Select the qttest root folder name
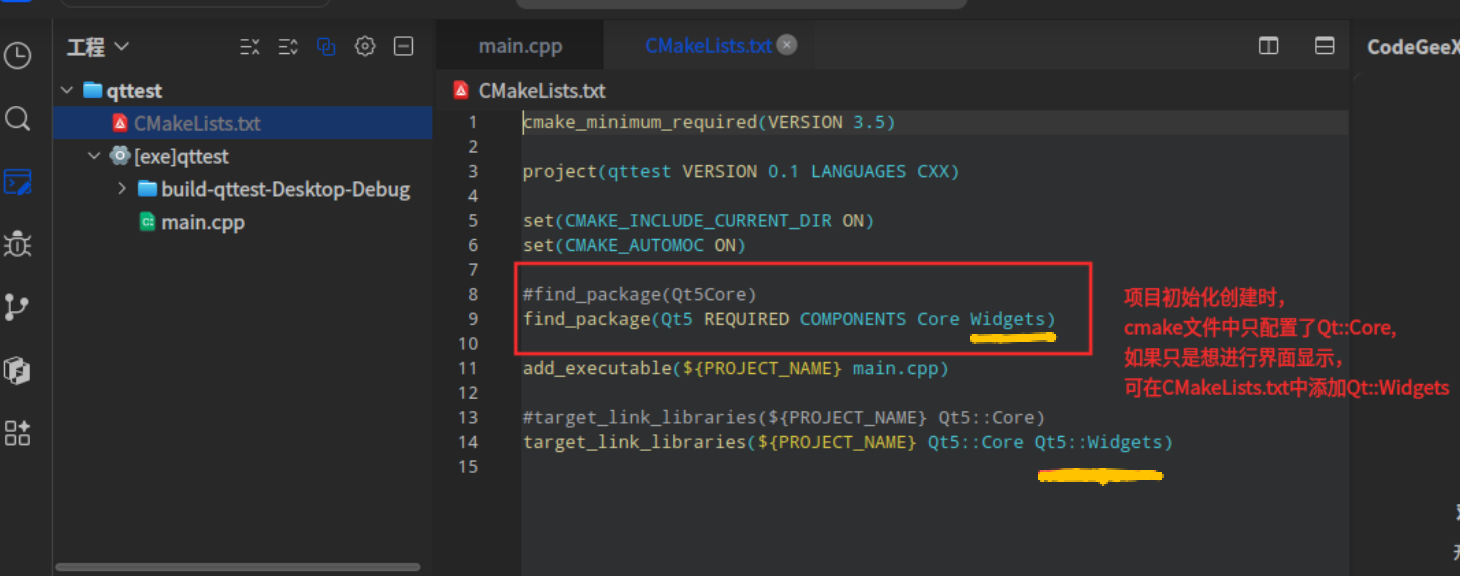Screen dimensions: 1460x576 pyautogui.click(x=134, y=91)
